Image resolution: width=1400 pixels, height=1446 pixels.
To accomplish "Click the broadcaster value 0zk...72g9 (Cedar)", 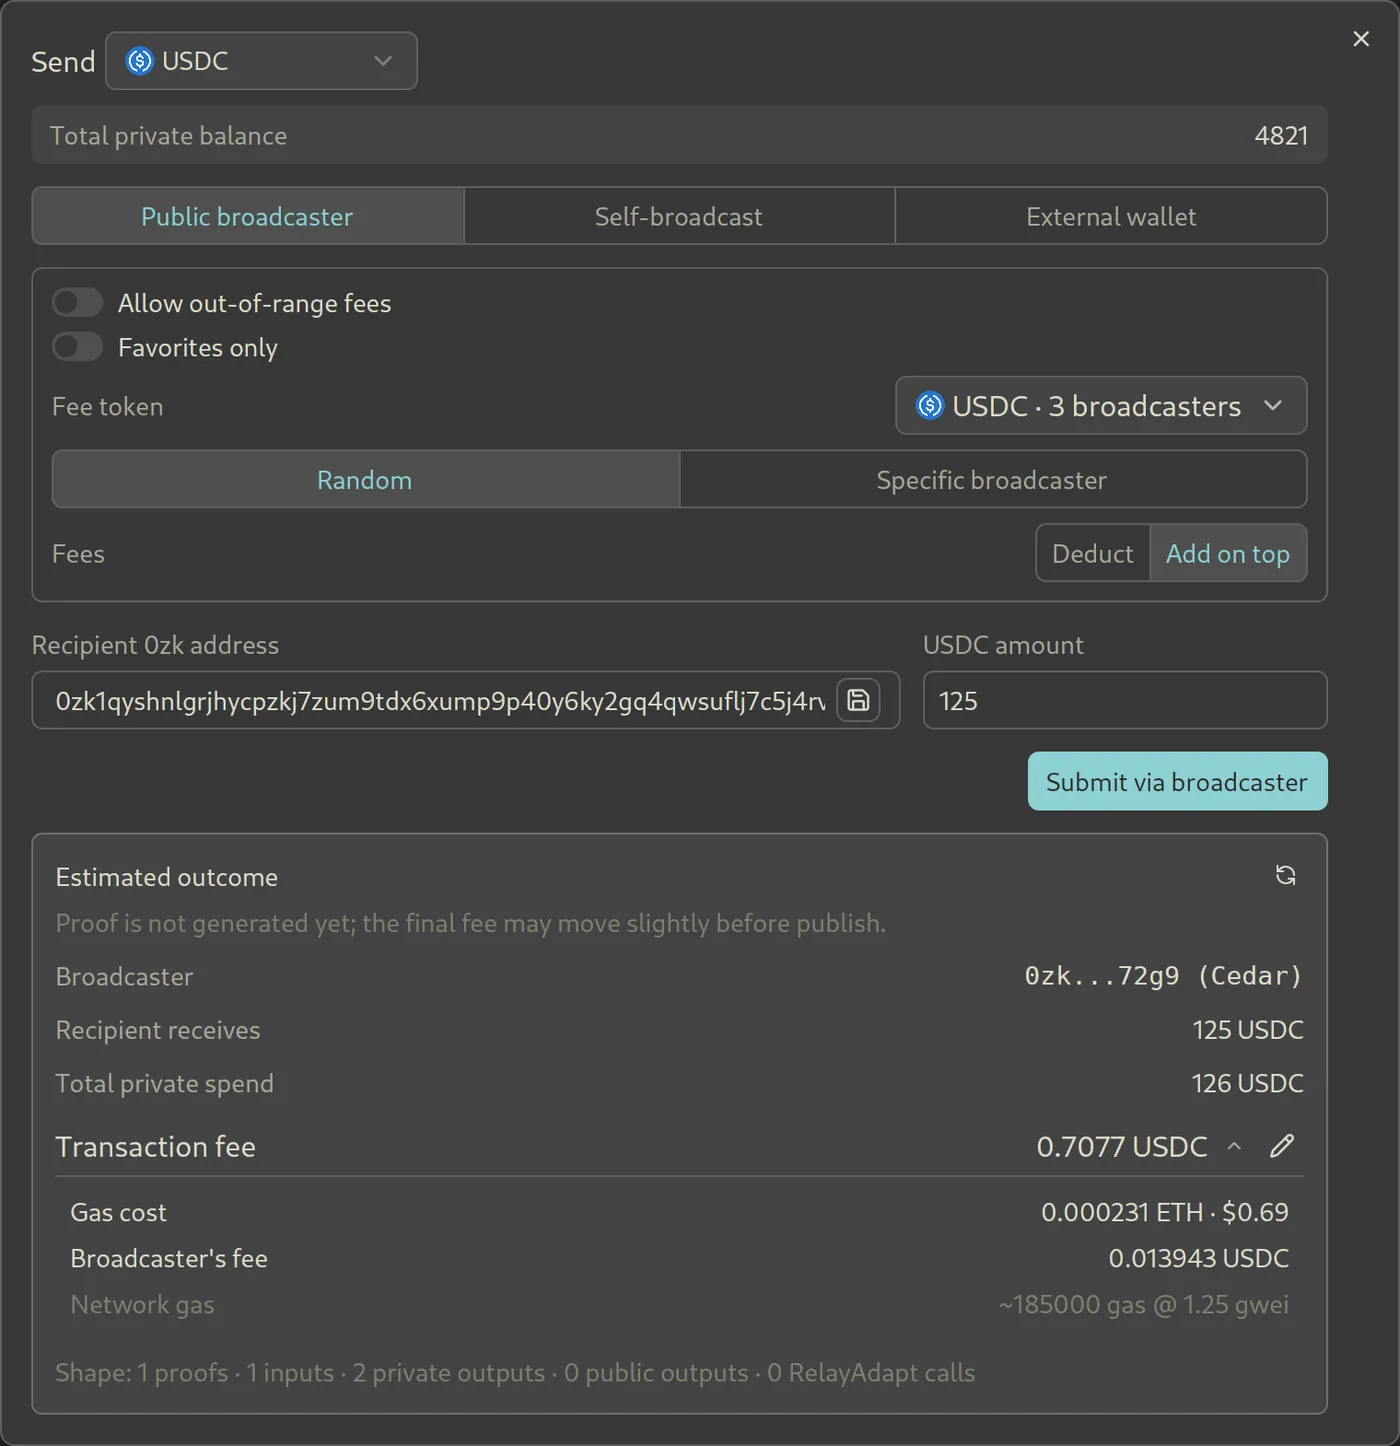I will 1163,976.
